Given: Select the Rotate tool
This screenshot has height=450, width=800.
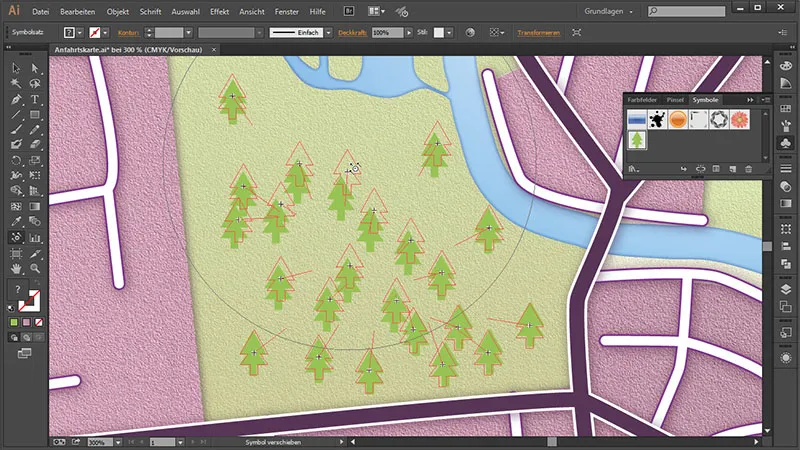Looking at the screenshot, I should click(16, 160).
